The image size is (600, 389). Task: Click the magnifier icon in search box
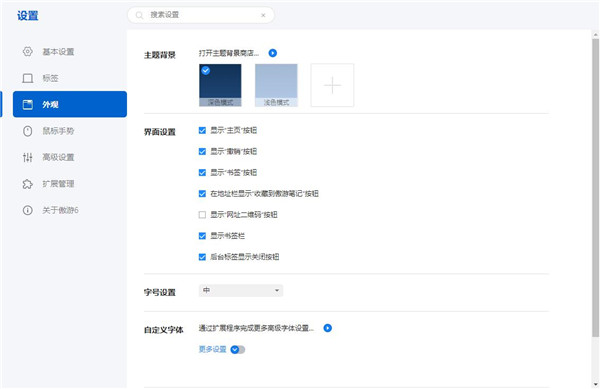pyautogui.click(x=139, y=15)
